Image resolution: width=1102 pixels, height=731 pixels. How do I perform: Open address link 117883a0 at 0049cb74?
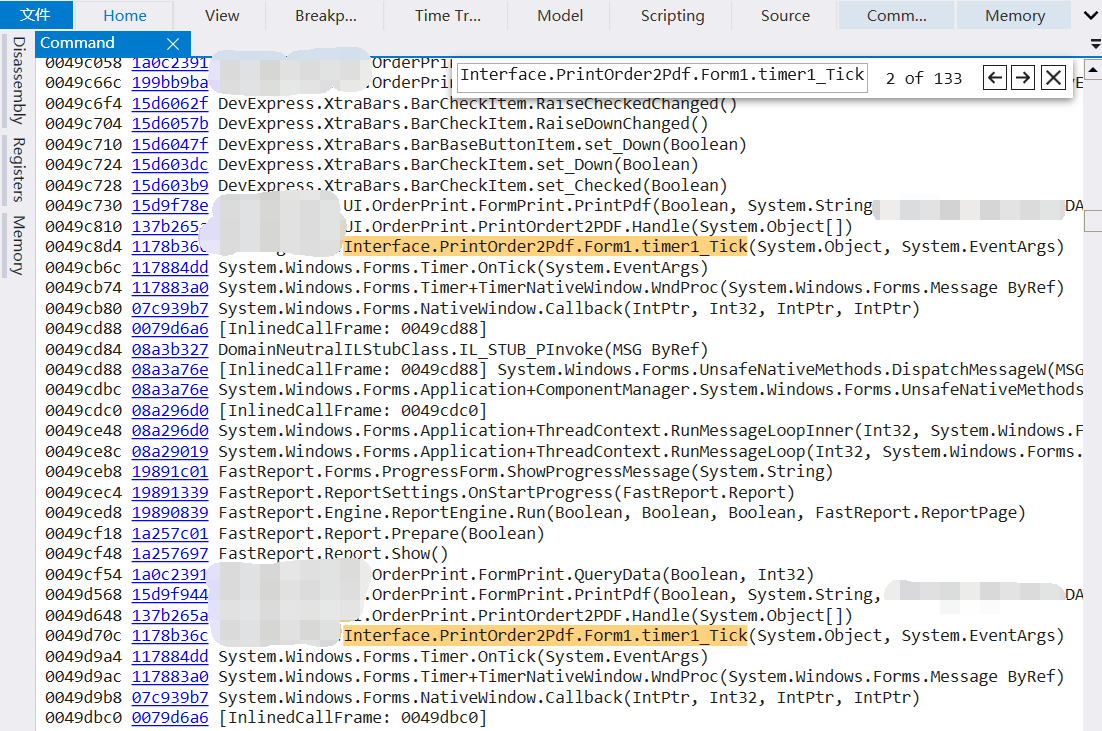(170, 288)
